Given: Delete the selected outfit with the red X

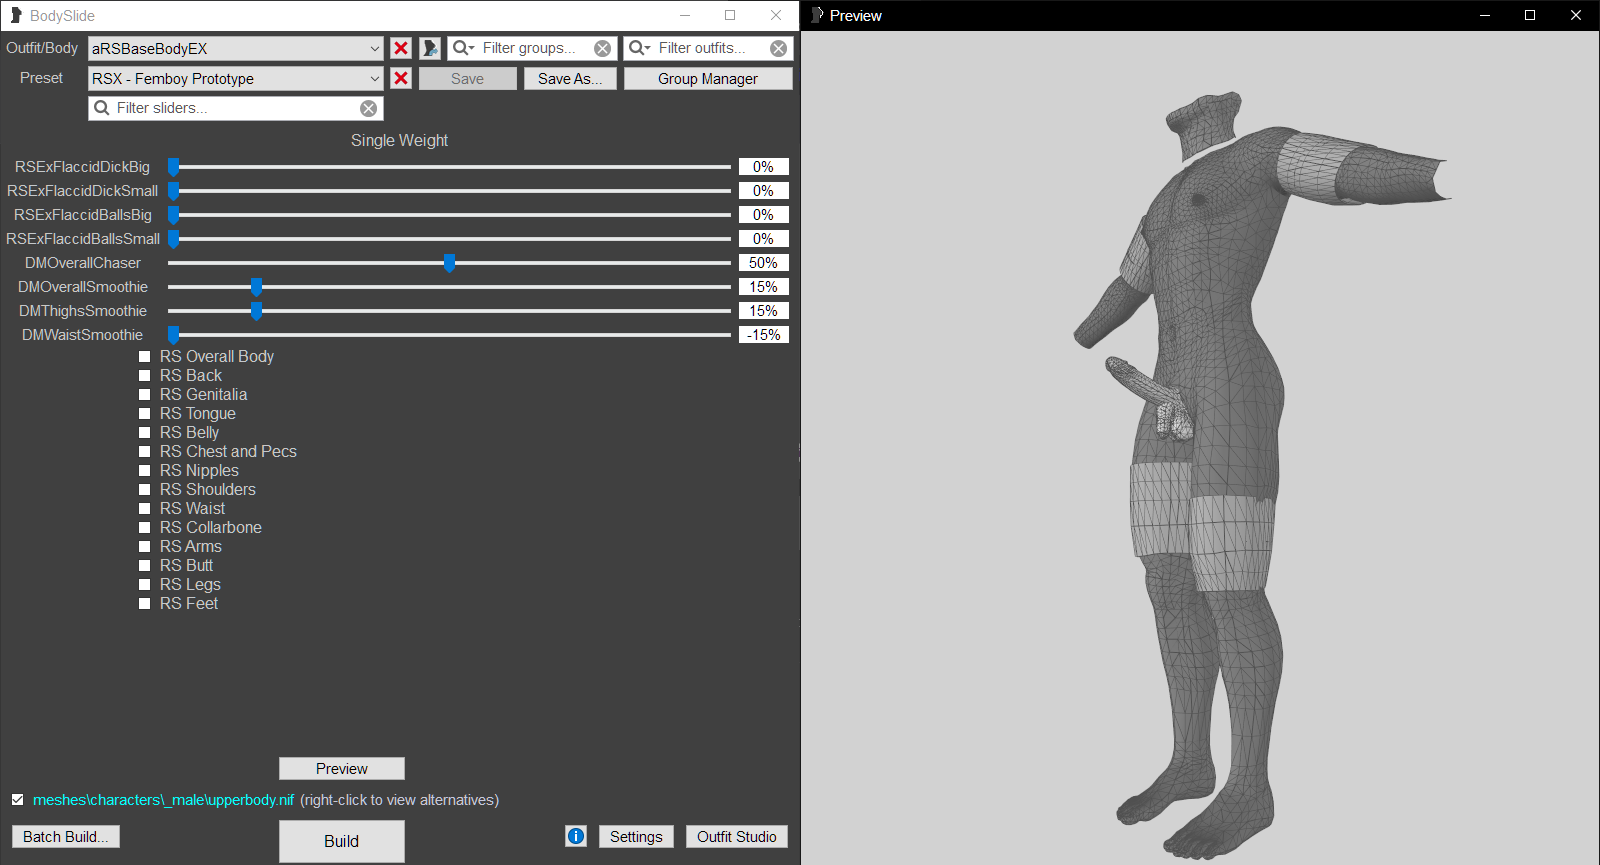Looking at the screenshot, I should (x=401, y=48).
